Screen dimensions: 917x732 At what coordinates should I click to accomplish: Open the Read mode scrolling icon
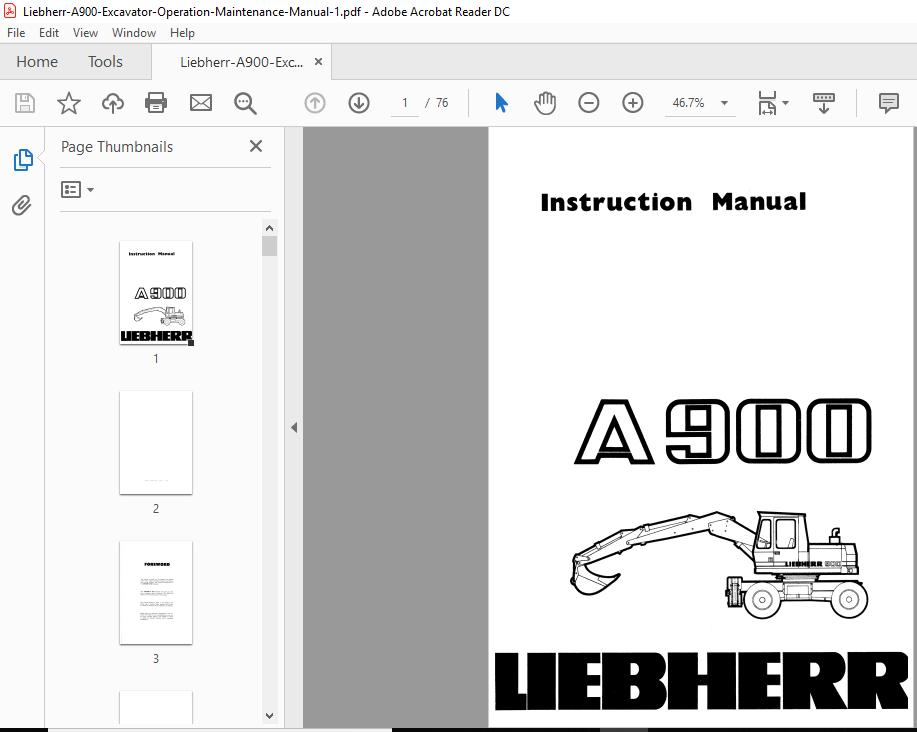[823, 103]
